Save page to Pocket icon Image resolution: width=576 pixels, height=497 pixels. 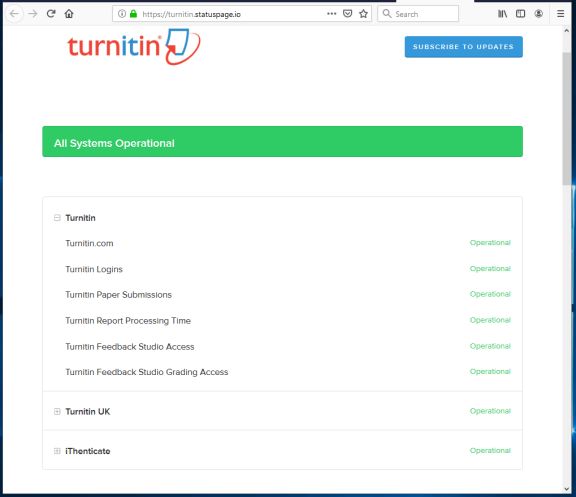[x=347, y=14]
